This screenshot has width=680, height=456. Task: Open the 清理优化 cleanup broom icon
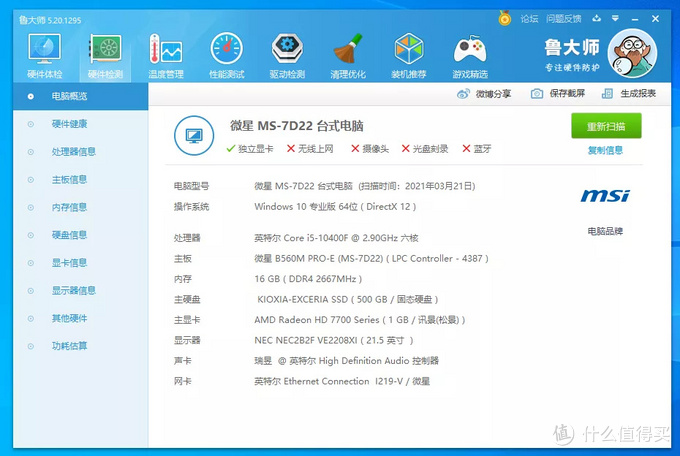(x=348, y=56)
